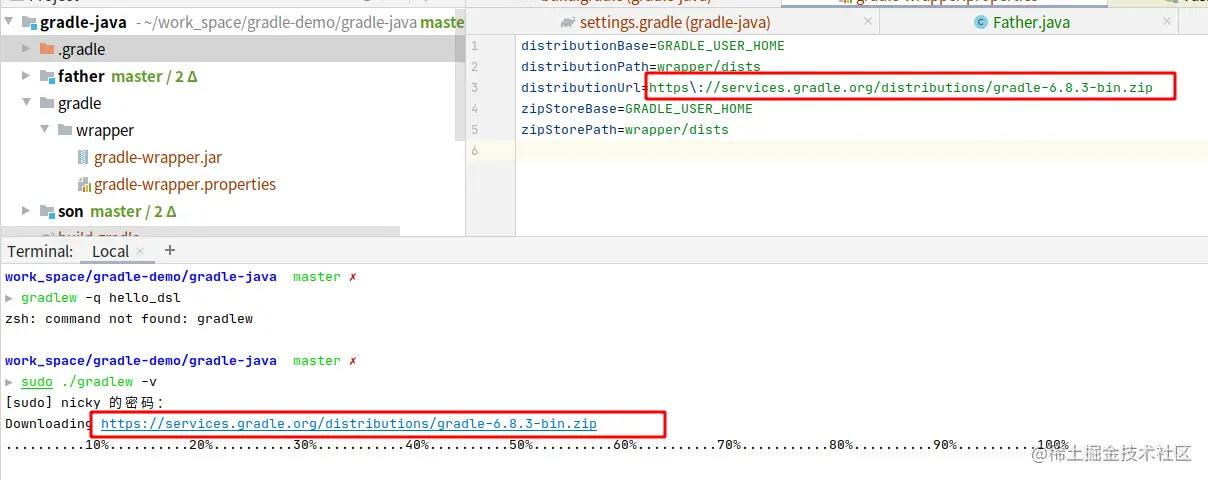Click 'master / 2 Δ' next to son

pos(133,211)
